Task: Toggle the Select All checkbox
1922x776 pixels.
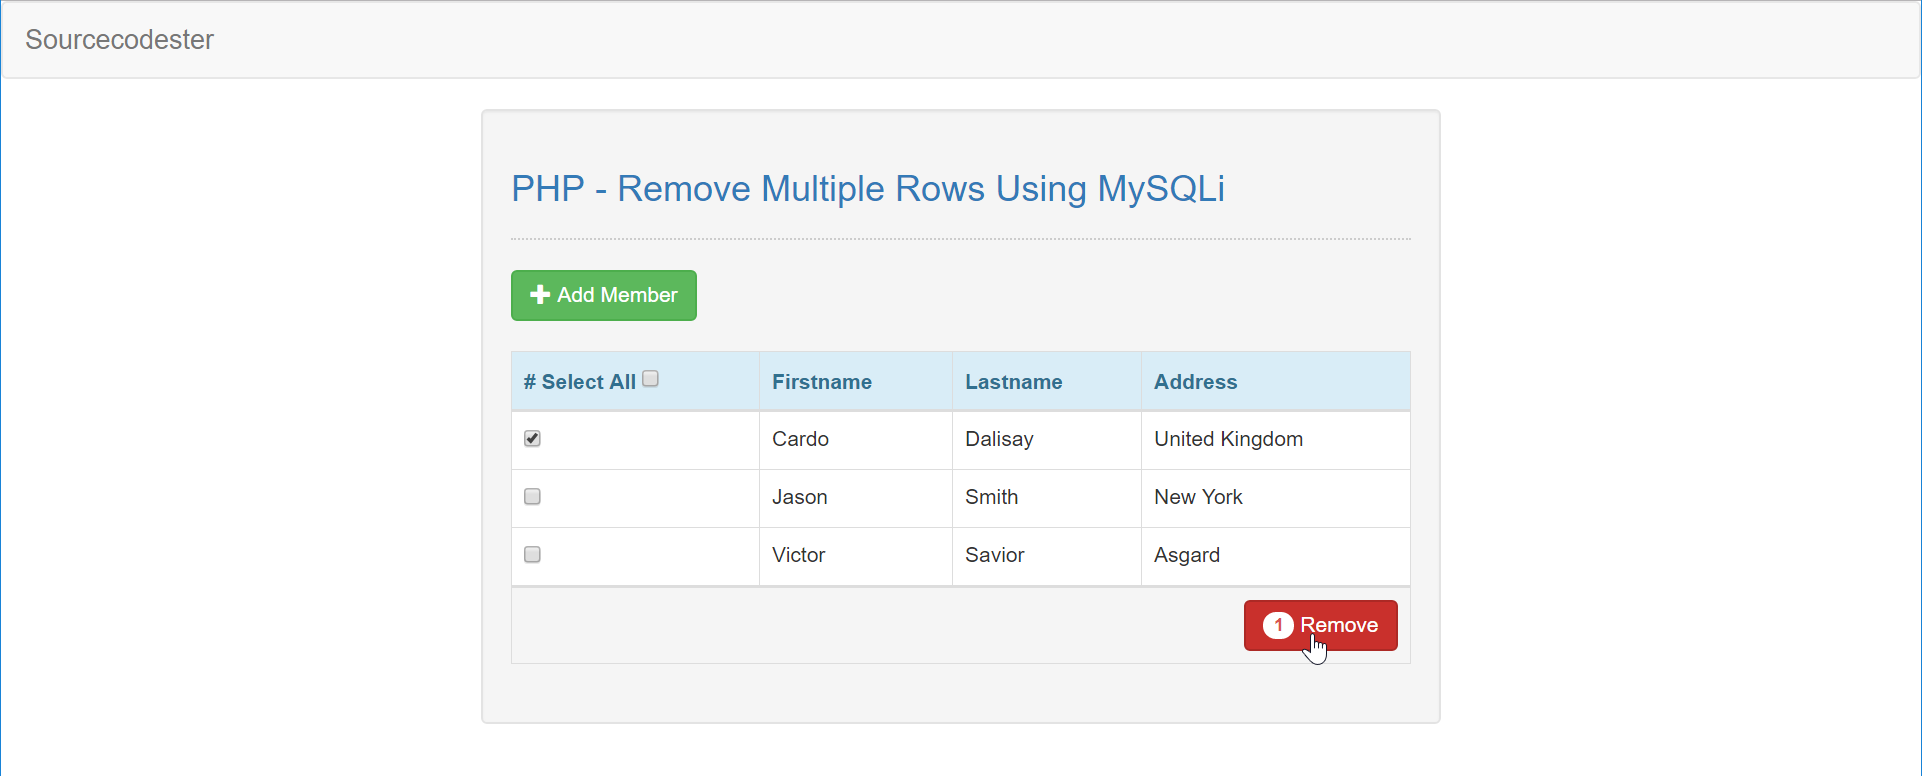Action: point(651,379)
